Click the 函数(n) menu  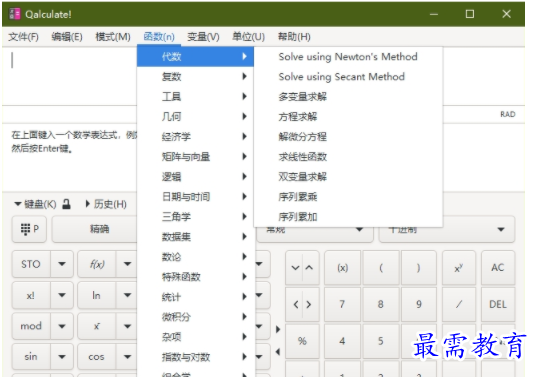159,37
